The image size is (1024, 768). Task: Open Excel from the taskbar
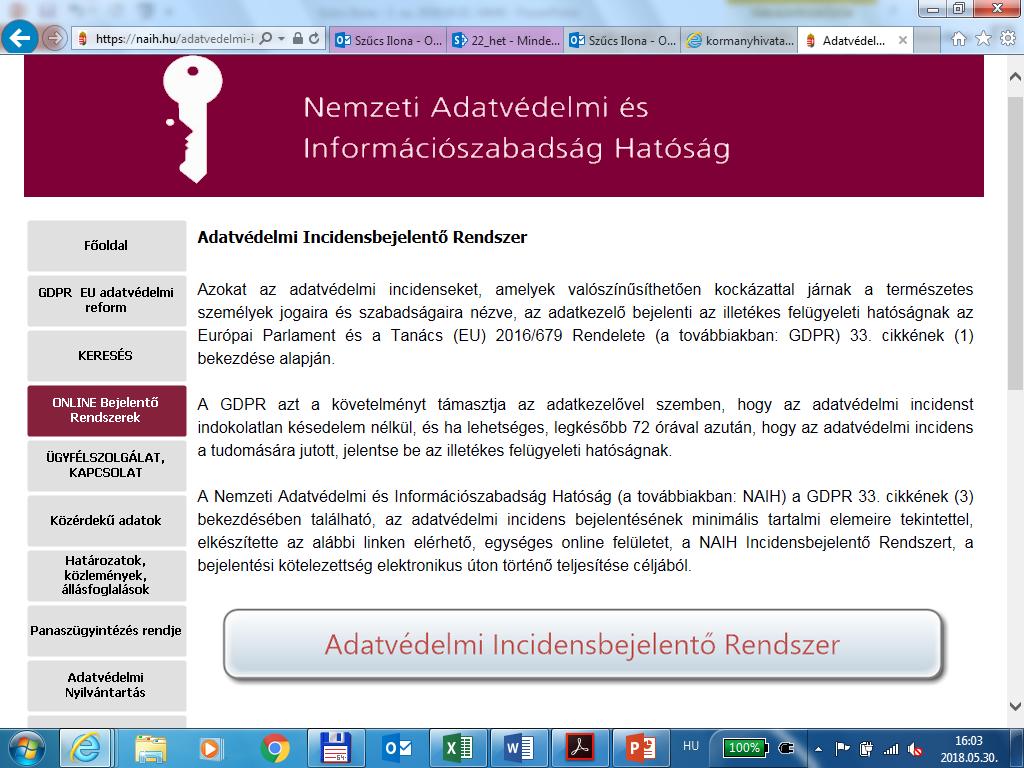458,748
